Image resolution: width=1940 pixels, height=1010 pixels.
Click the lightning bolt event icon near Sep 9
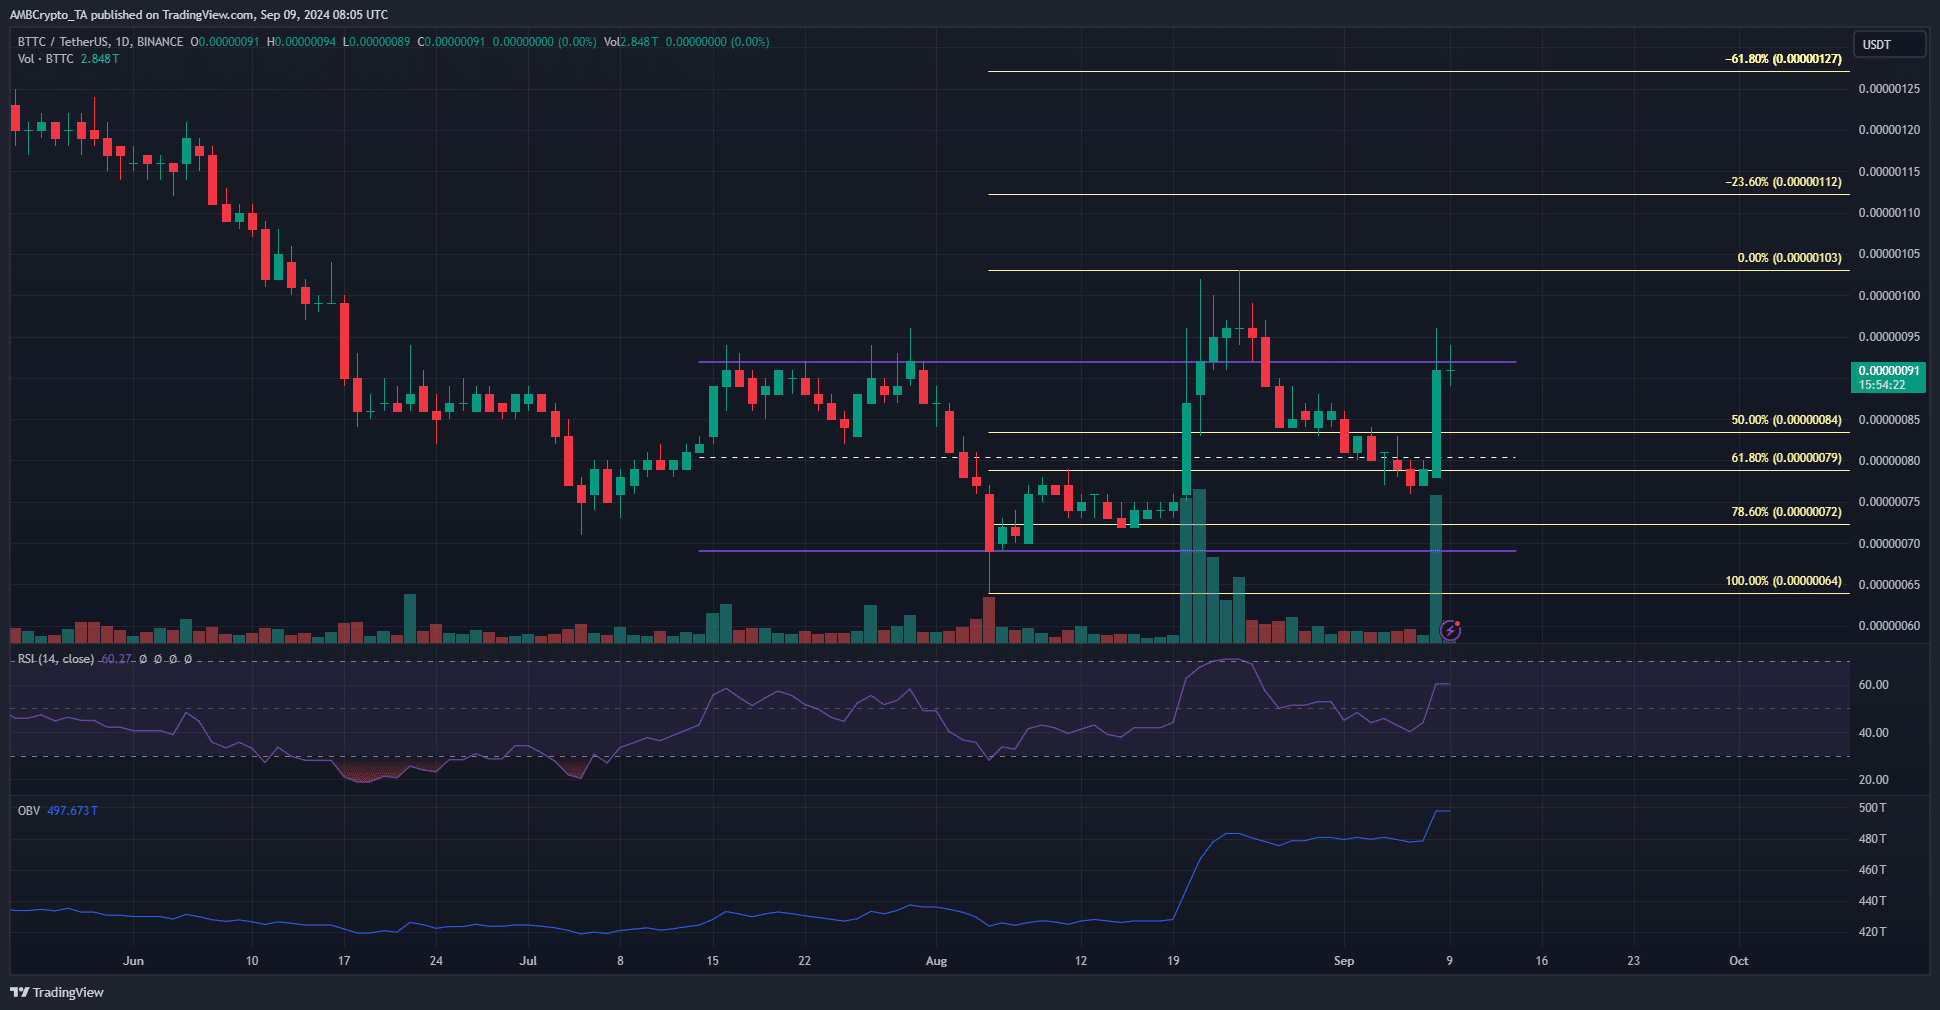point(1450,630)
